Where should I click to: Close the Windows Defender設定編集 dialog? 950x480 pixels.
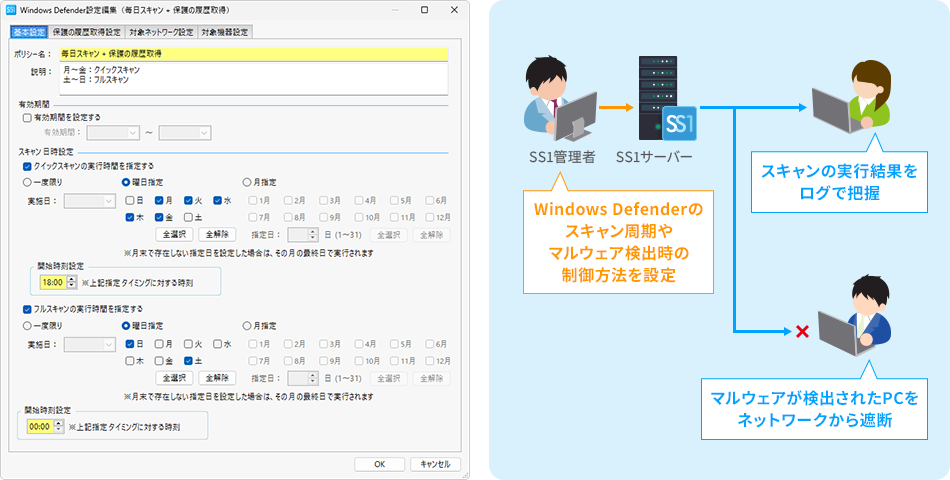tap(454, 10)
